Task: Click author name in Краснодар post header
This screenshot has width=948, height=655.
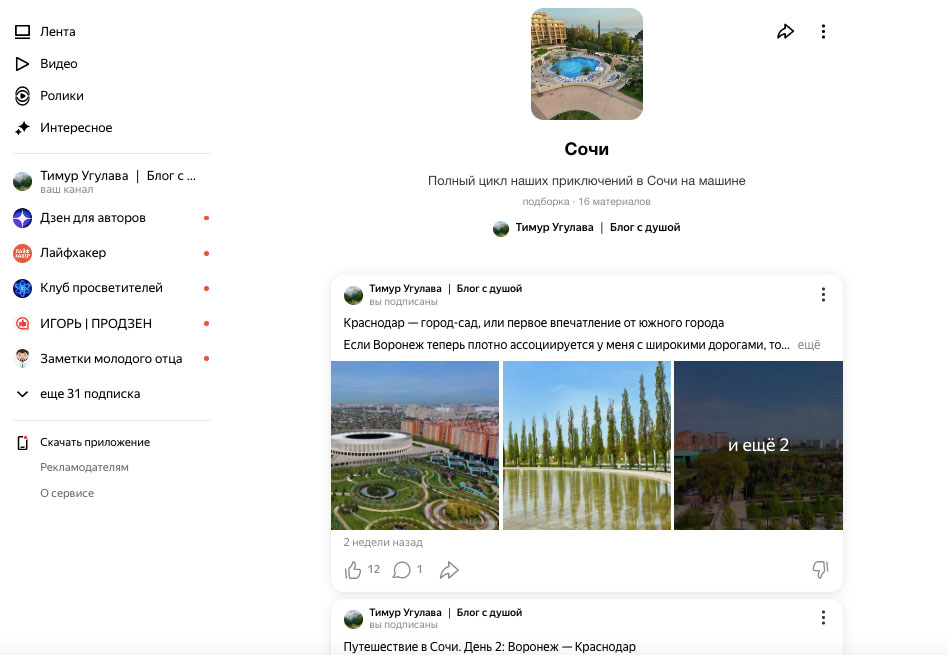Action: tap(446, 288)
